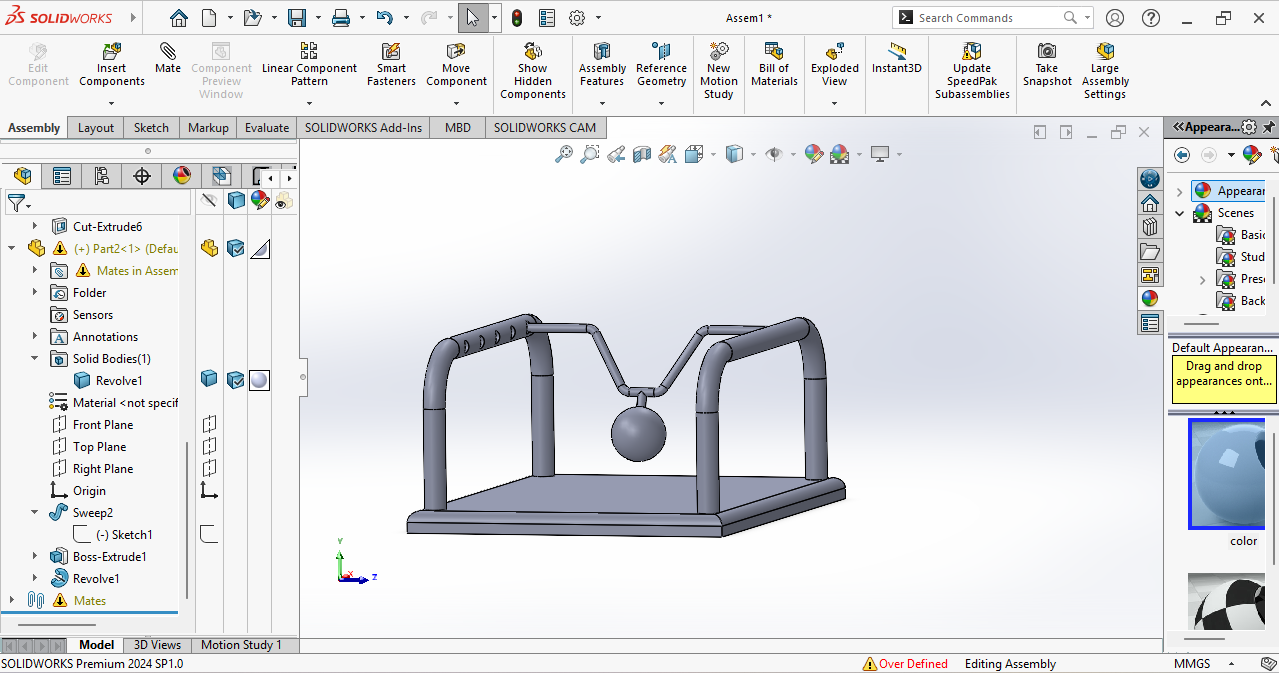Viewport: 1279px width, 673px height.
Task: Click MMGS unit system in status bar
Action: coord(1192,663)
